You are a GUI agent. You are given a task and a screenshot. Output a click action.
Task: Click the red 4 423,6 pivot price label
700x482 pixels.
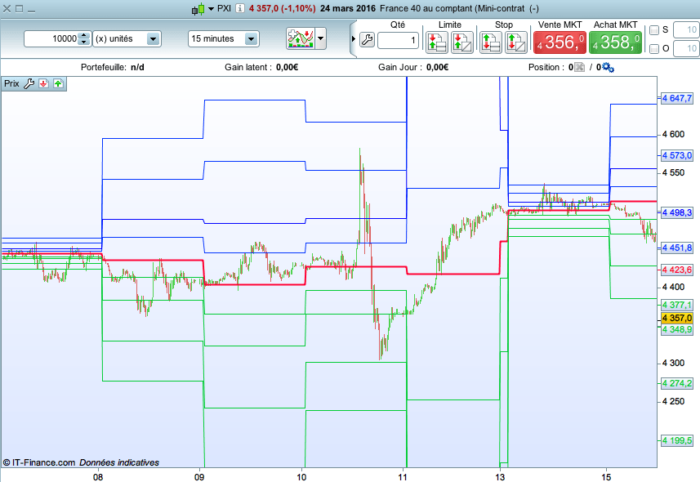tap(677, 270)
